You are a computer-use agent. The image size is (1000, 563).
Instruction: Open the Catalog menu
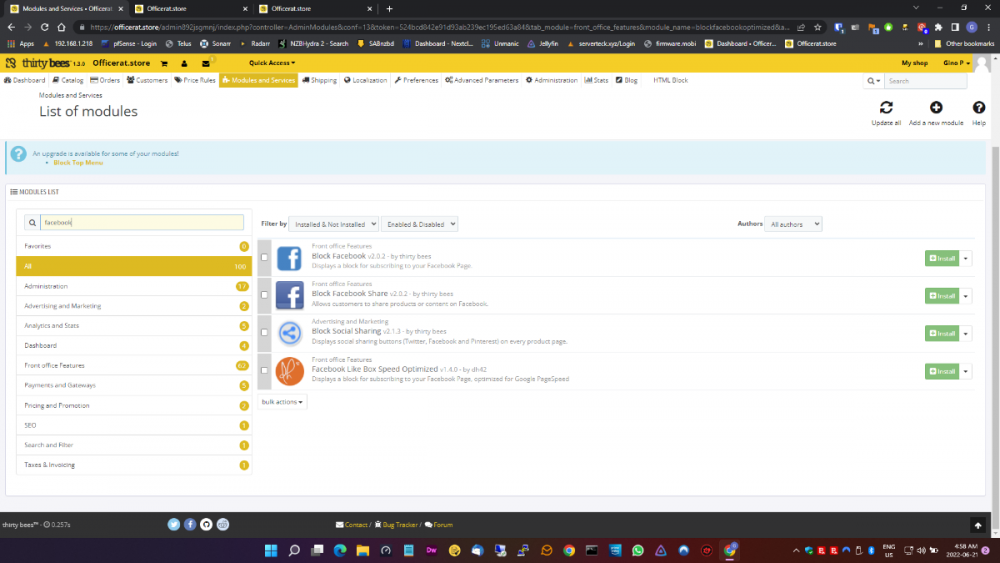coord(69,80)
